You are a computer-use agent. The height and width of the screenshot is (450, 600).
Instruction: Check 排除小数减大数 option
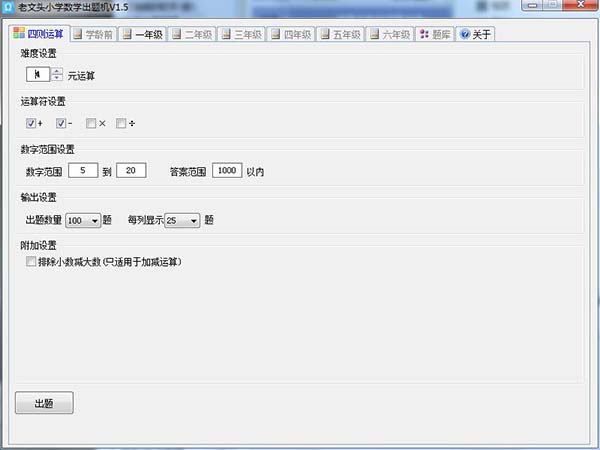click(x=31, y=262)
